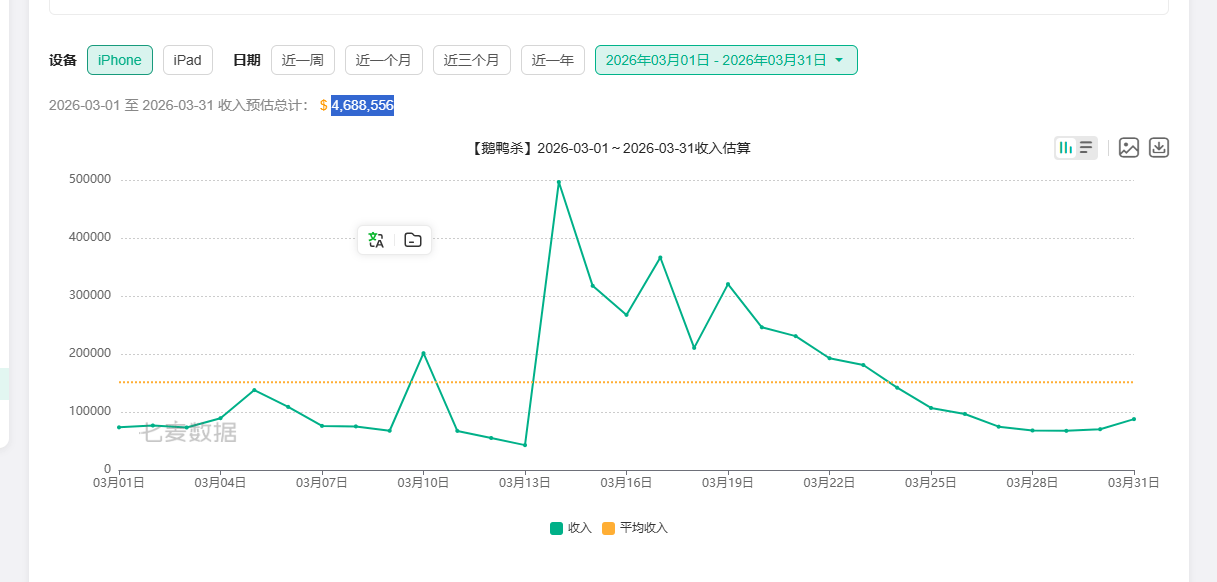Select the iPhone device option
Screen dimensions: 1217x582
(x=120, y=60)
